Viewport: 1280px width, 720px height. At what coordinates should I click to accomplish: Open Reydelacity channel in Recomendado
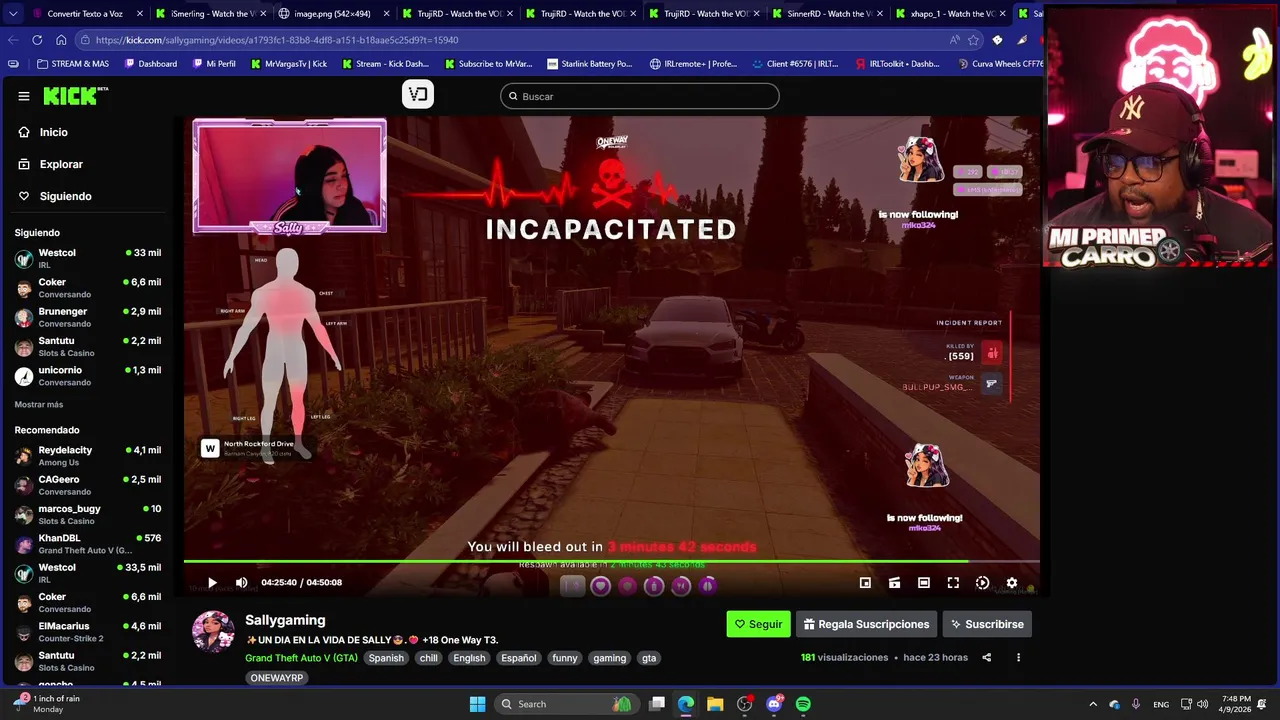coord(88,456)
